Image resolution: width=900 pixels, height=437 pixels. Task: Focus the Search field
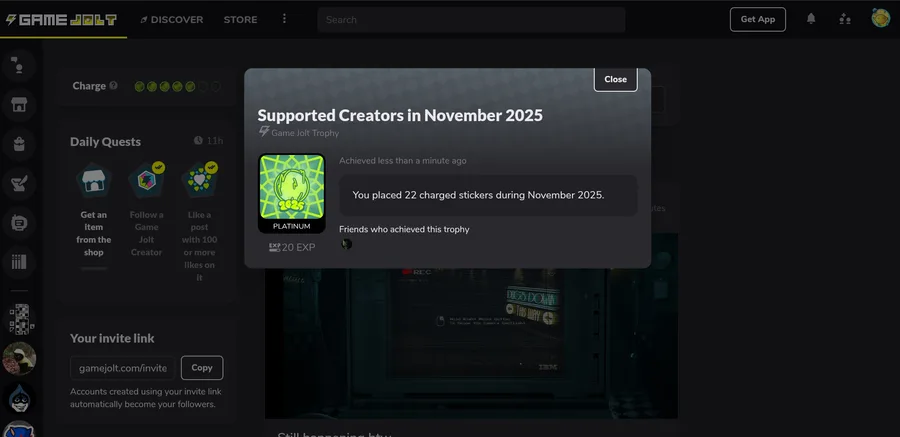(471, 20)
